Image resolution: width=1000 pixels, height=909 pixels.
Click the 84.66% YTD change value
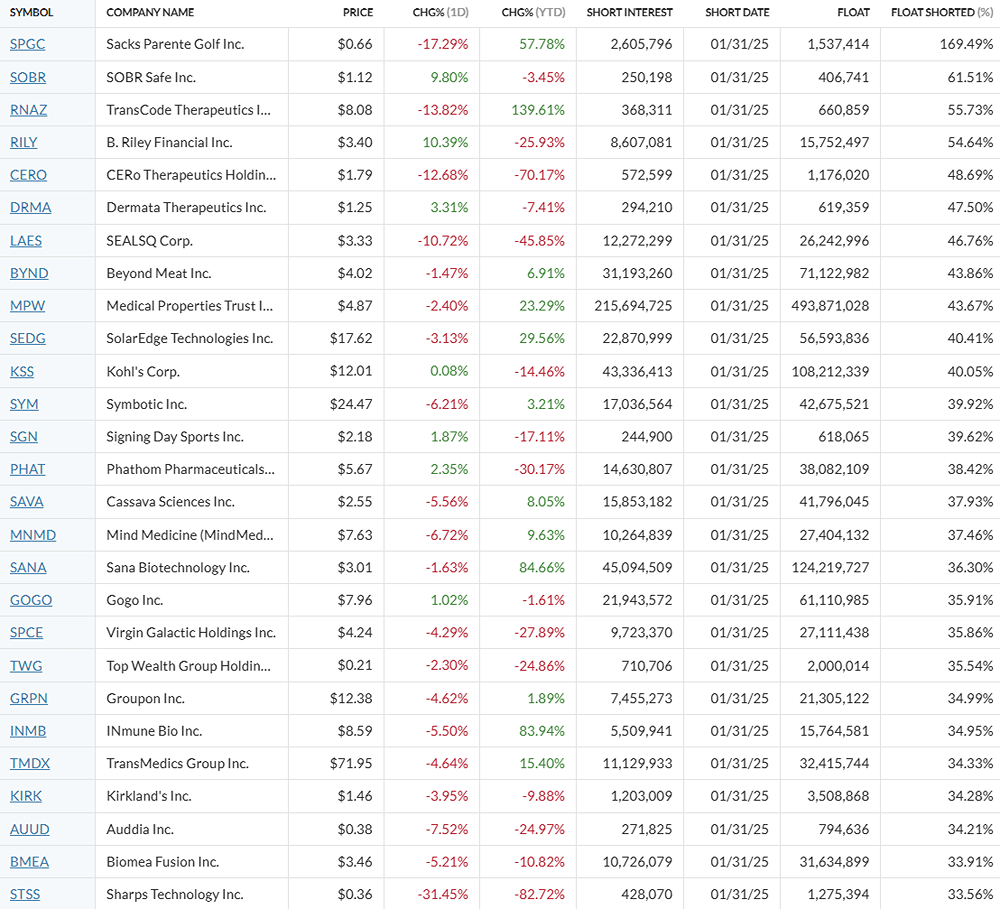click(541, 567)
